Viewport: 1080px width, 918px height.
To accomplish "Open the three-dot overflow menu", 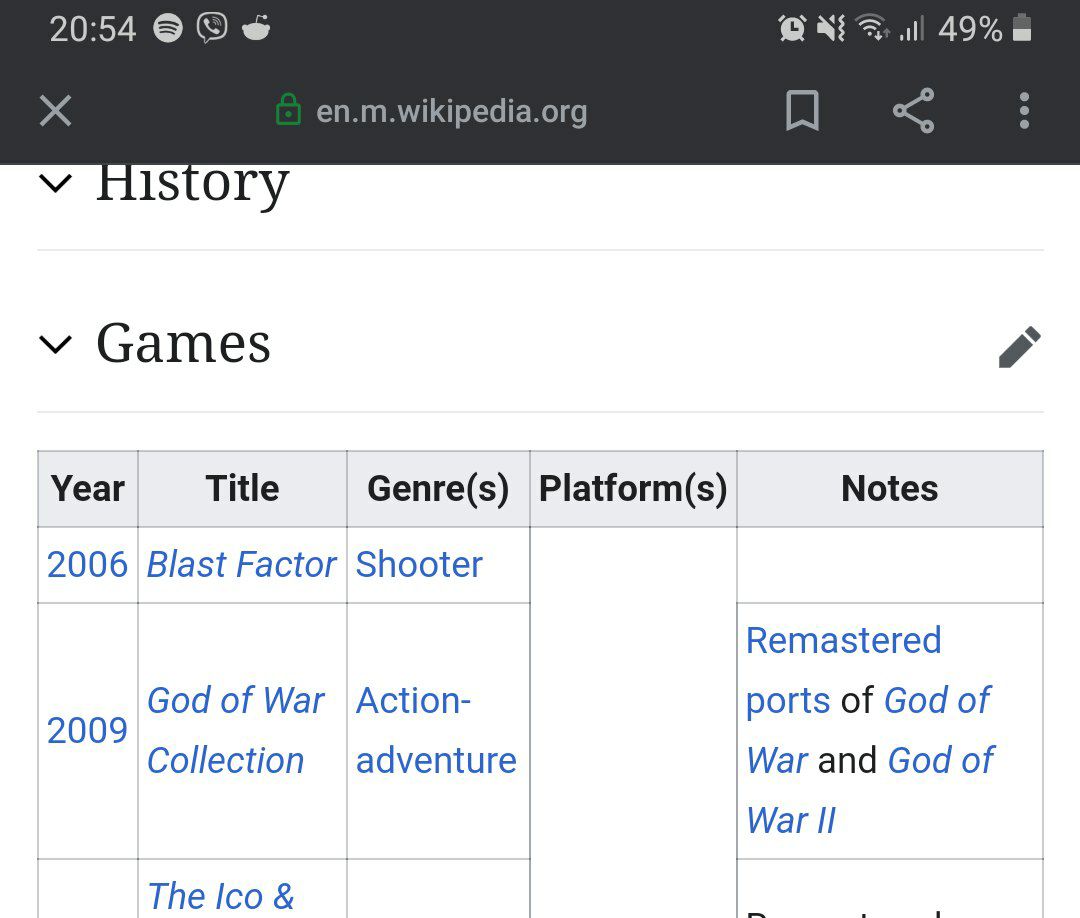I will (1023, 110).
